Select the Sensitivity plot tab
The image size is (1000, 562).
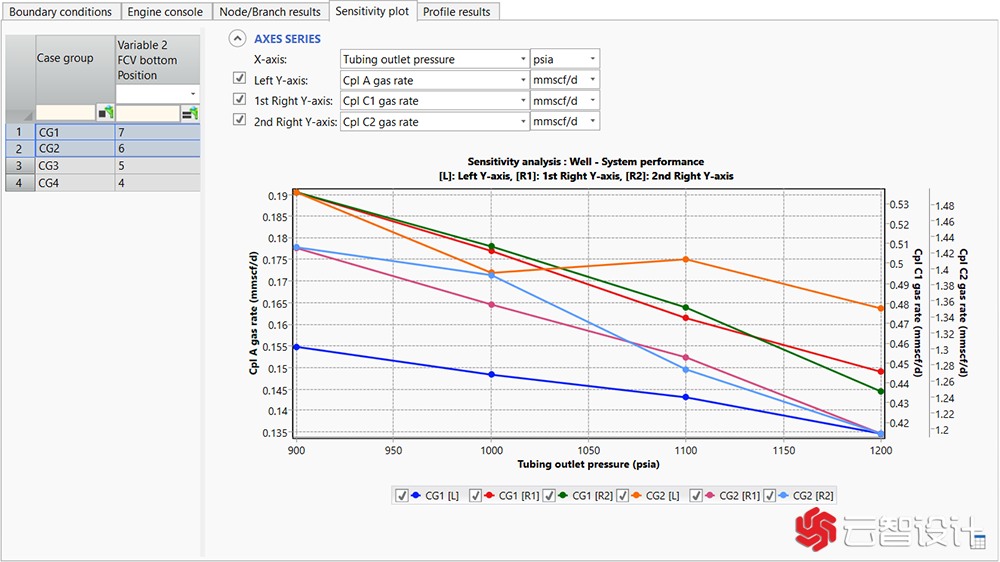click(372, 11)
